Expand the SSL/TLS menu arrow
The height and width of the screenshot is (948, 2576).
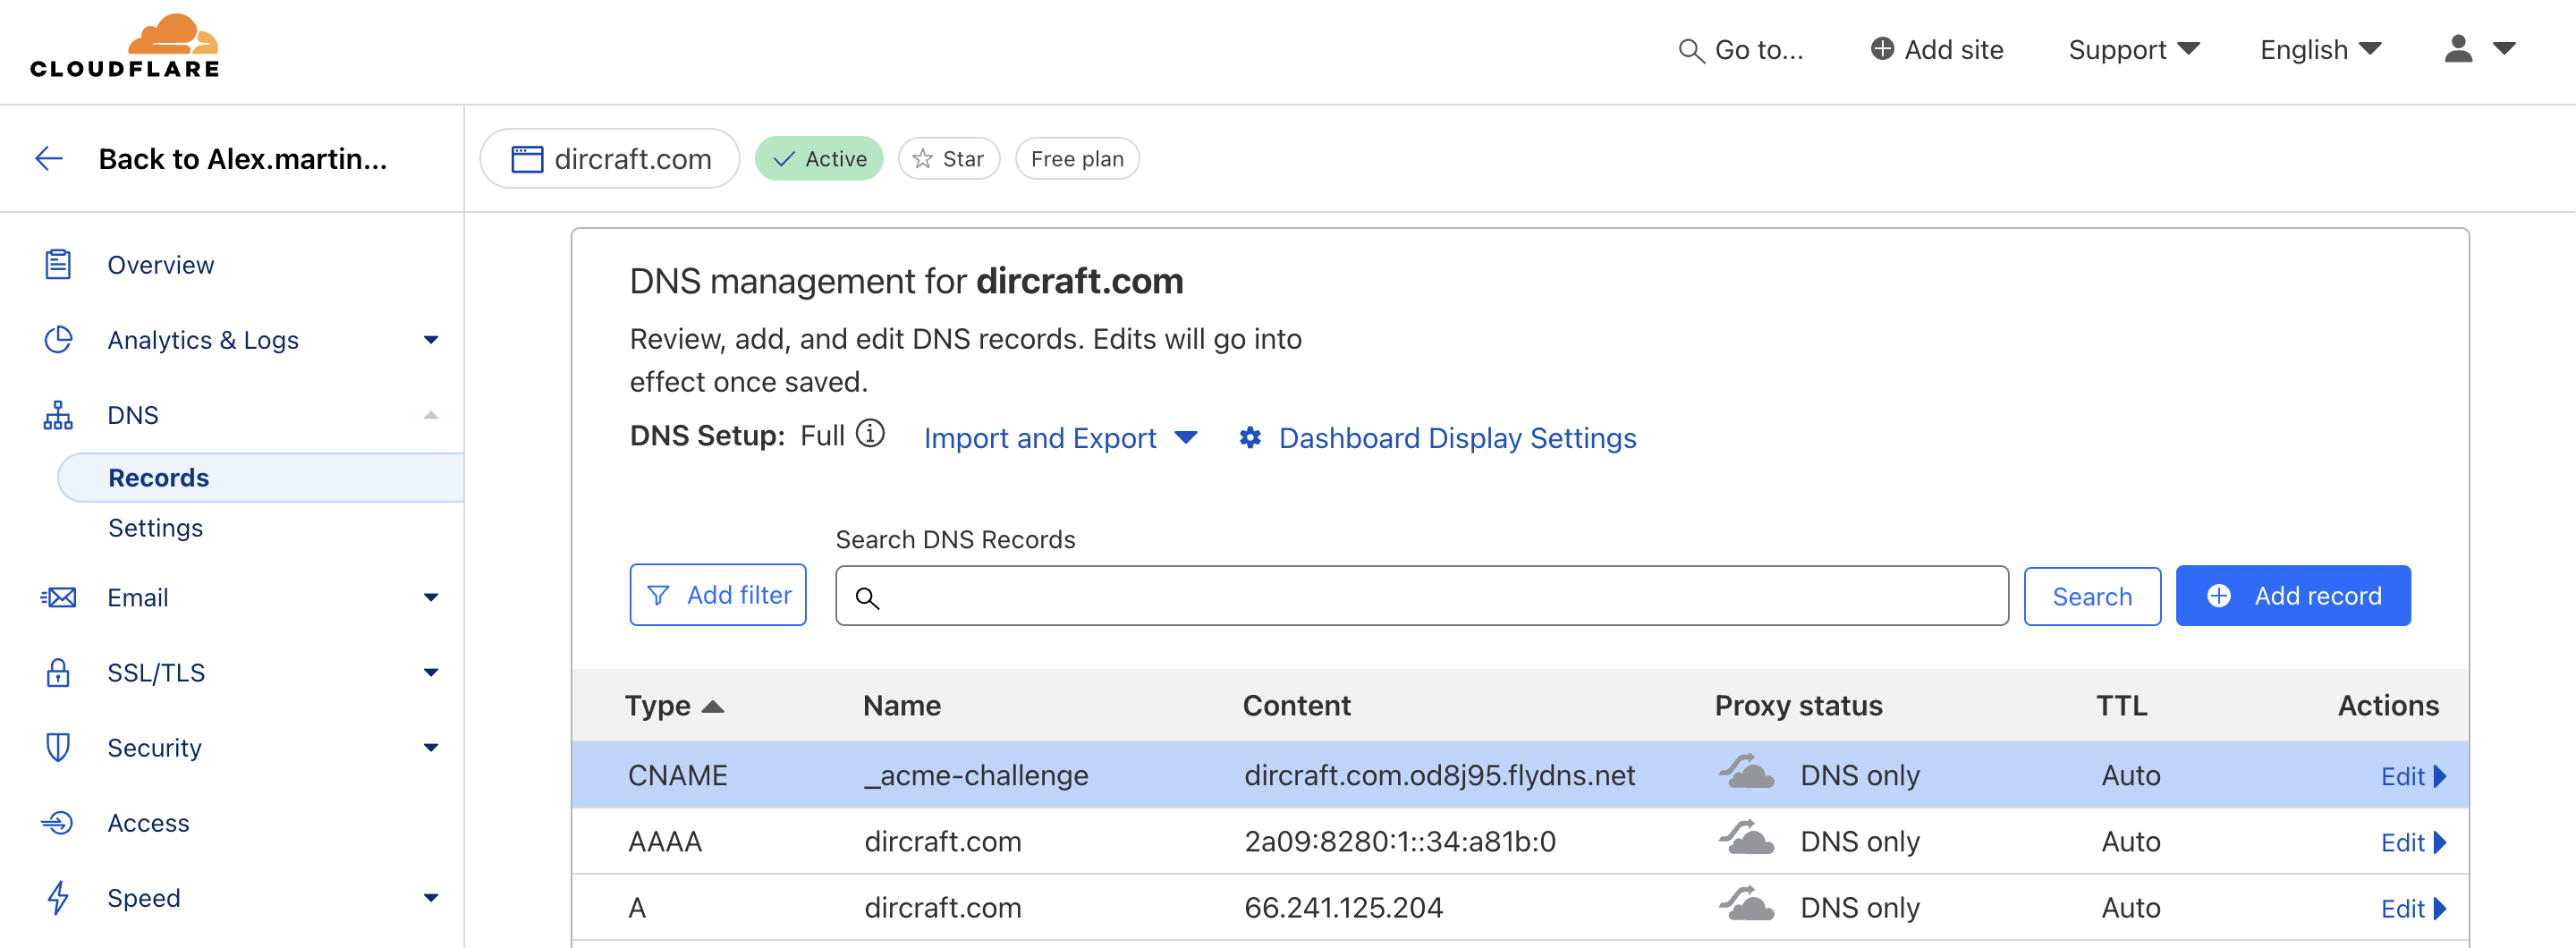(x=431, y=672)
